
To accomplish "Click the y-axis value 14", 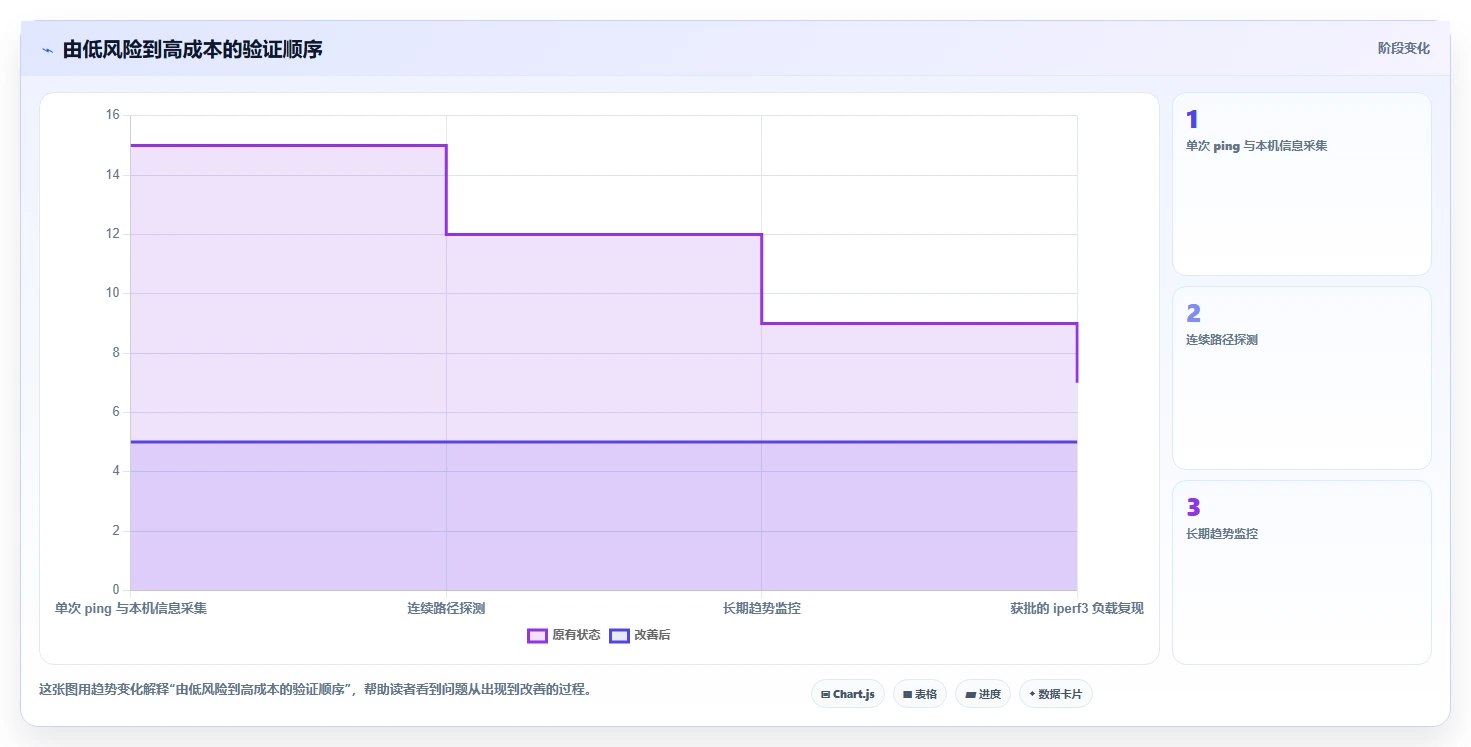I will 112,175.
